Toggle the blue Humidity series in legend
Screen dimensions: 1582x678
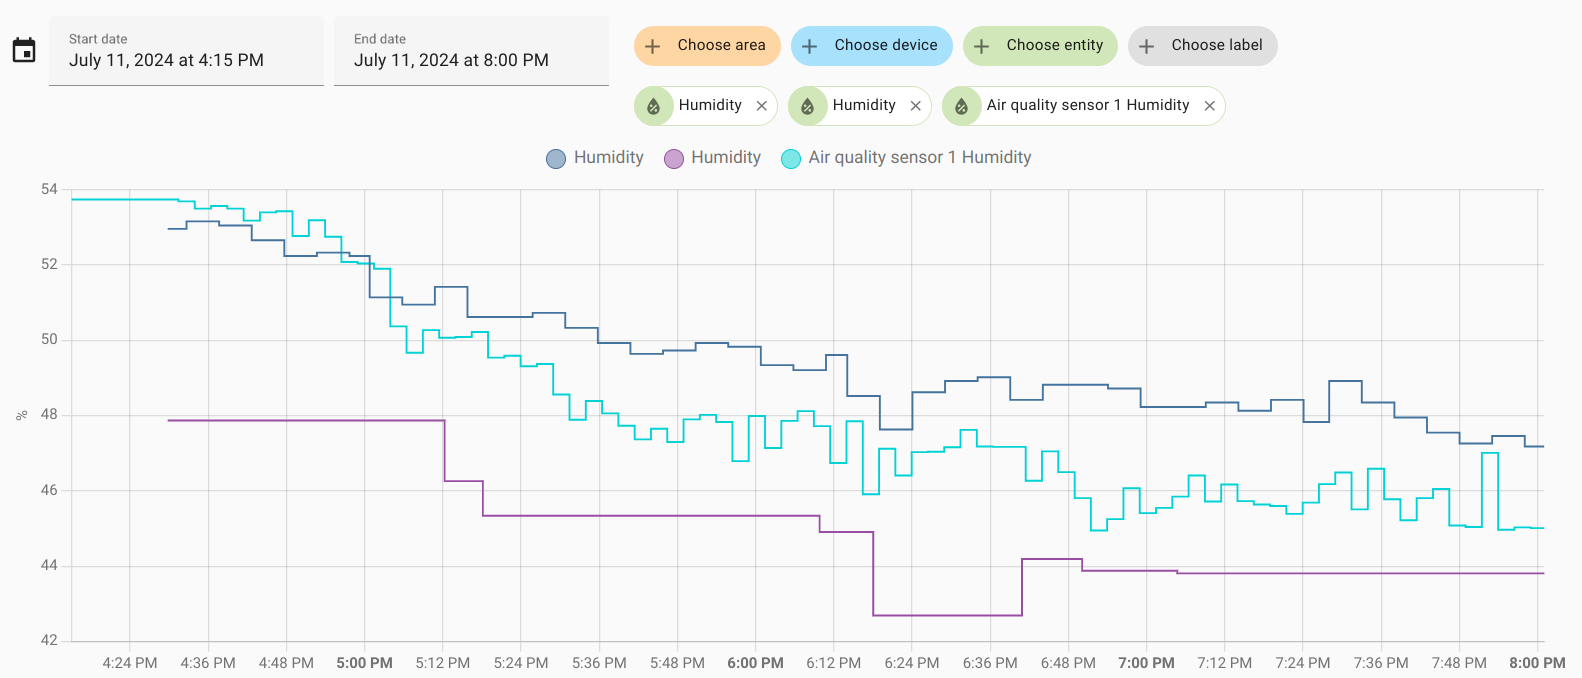coord(608,158)
